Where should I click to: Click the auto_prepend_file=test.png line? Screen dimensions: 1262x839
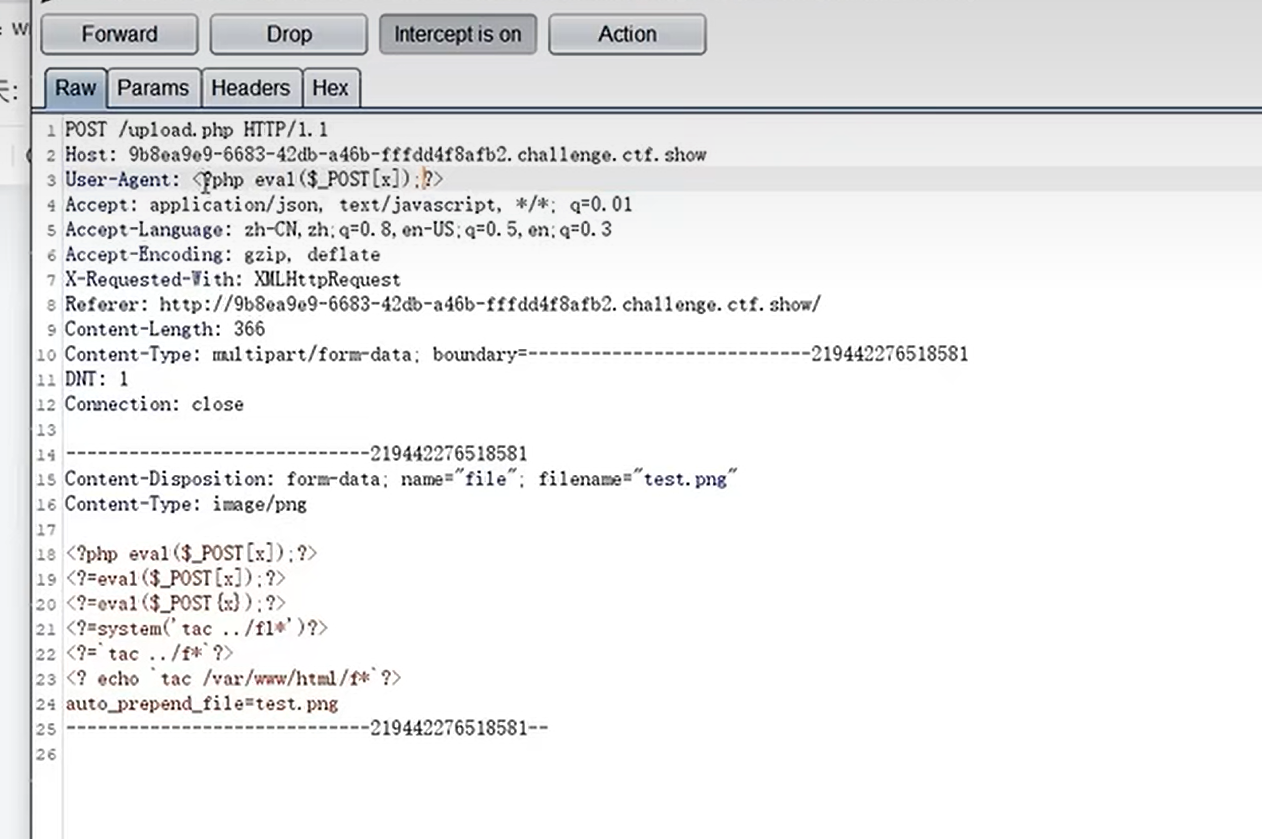click(202, 704)
